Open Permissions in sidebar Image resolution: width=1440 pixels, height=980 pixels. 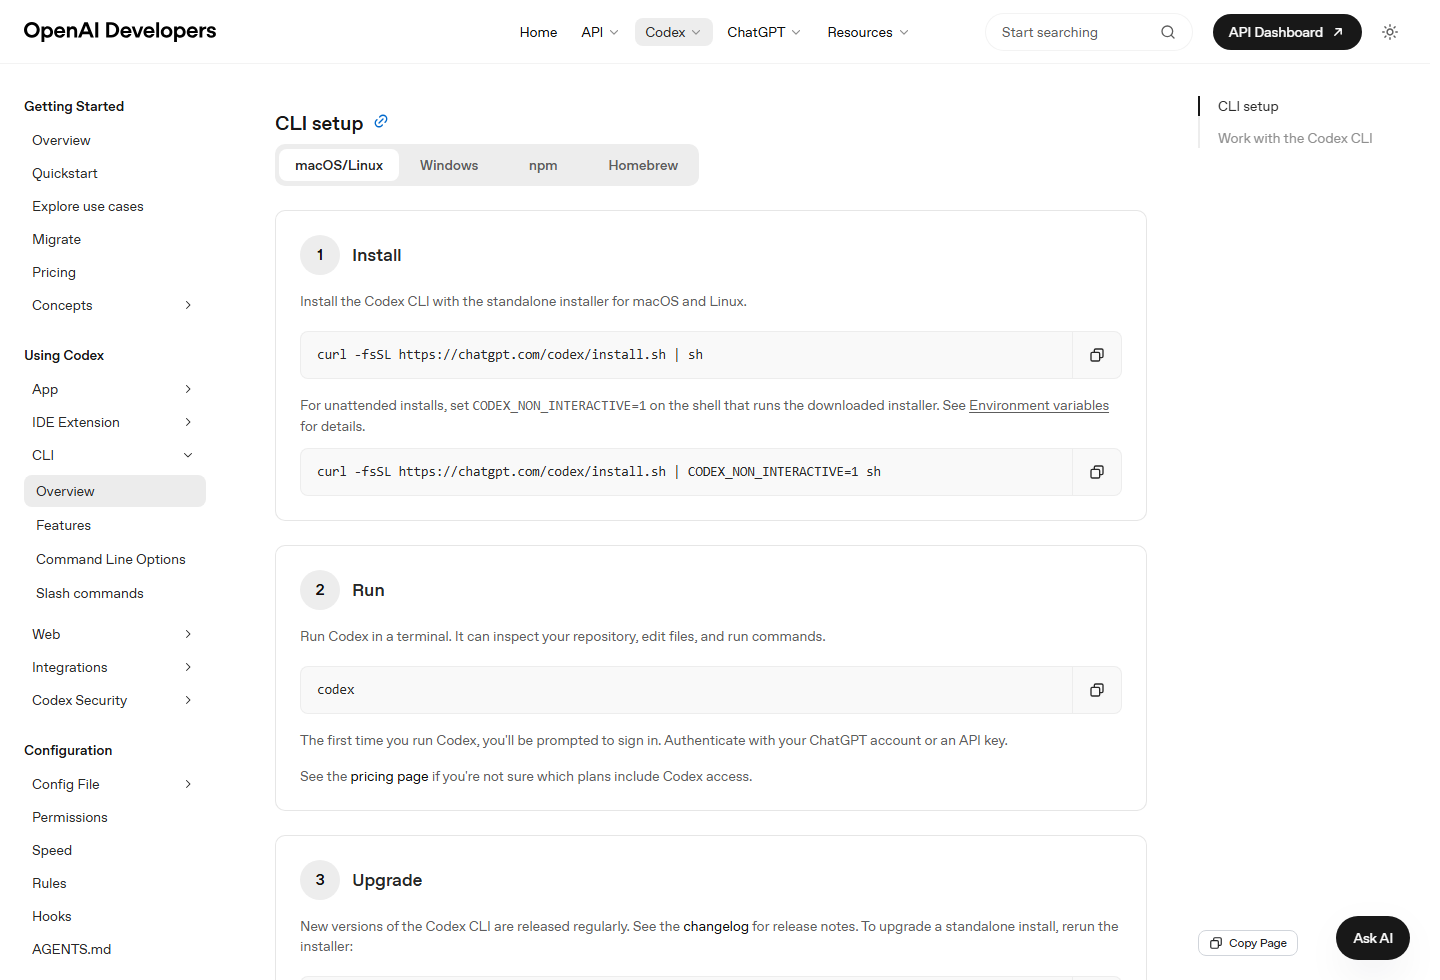click(70, 817)
